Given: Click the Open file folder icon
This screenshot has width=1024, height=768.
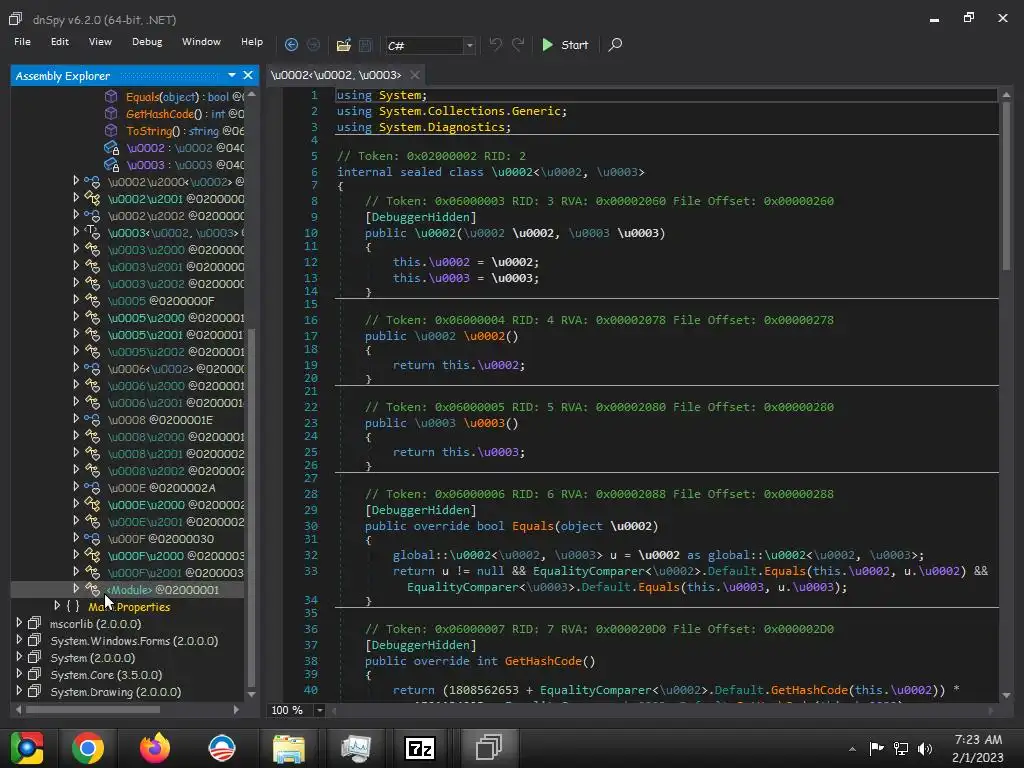Looking at the screenshot, I should [344, 45].
